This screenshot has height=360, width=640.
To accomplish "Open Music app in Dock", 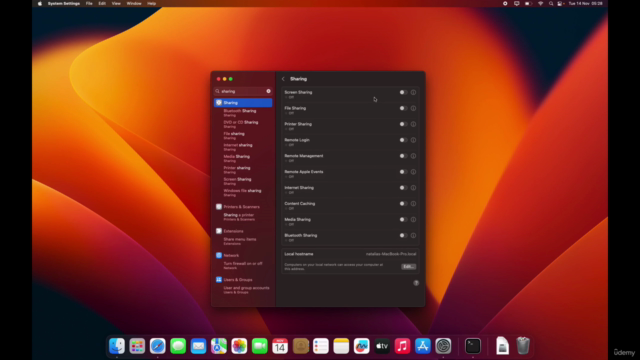I will pos(402,346).
